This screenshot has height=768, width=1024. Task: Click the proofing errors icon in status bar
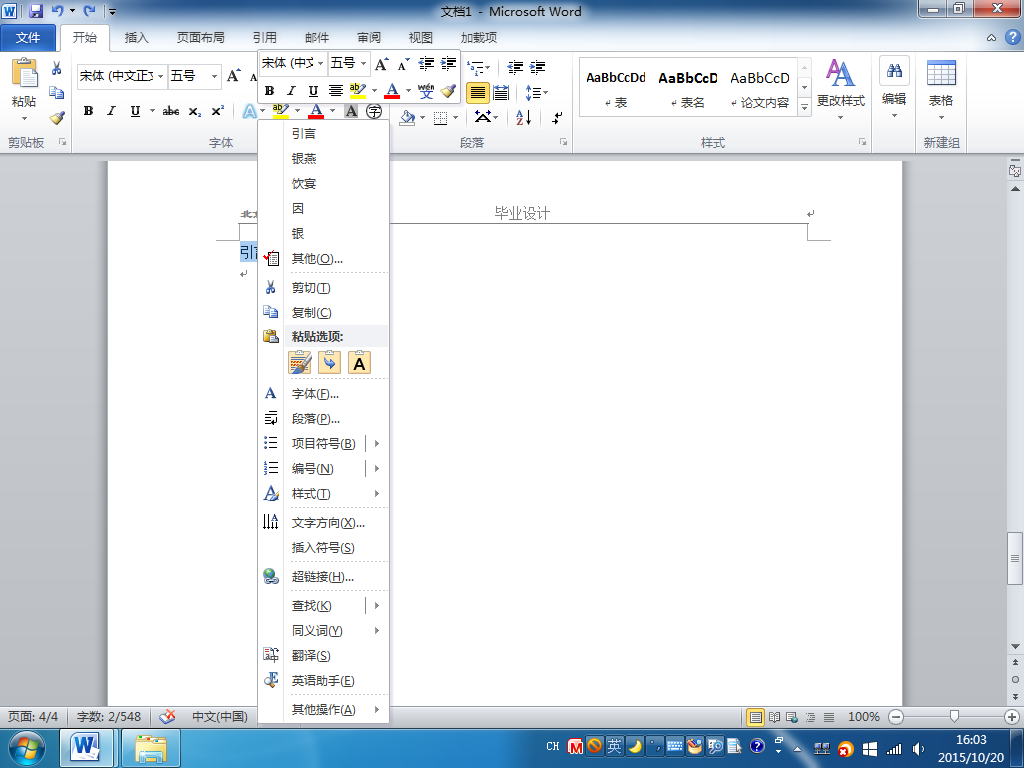pyautogui.click(x=167, y=716)
